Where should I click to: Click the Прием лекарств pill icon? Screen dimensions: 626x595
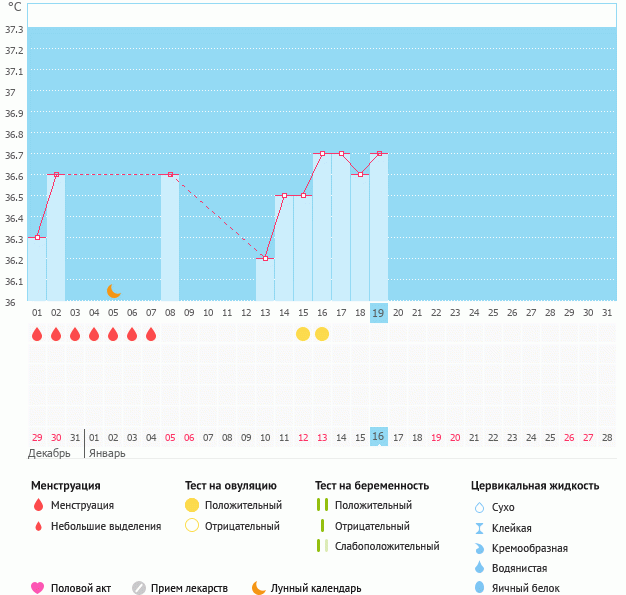[139, 588]
